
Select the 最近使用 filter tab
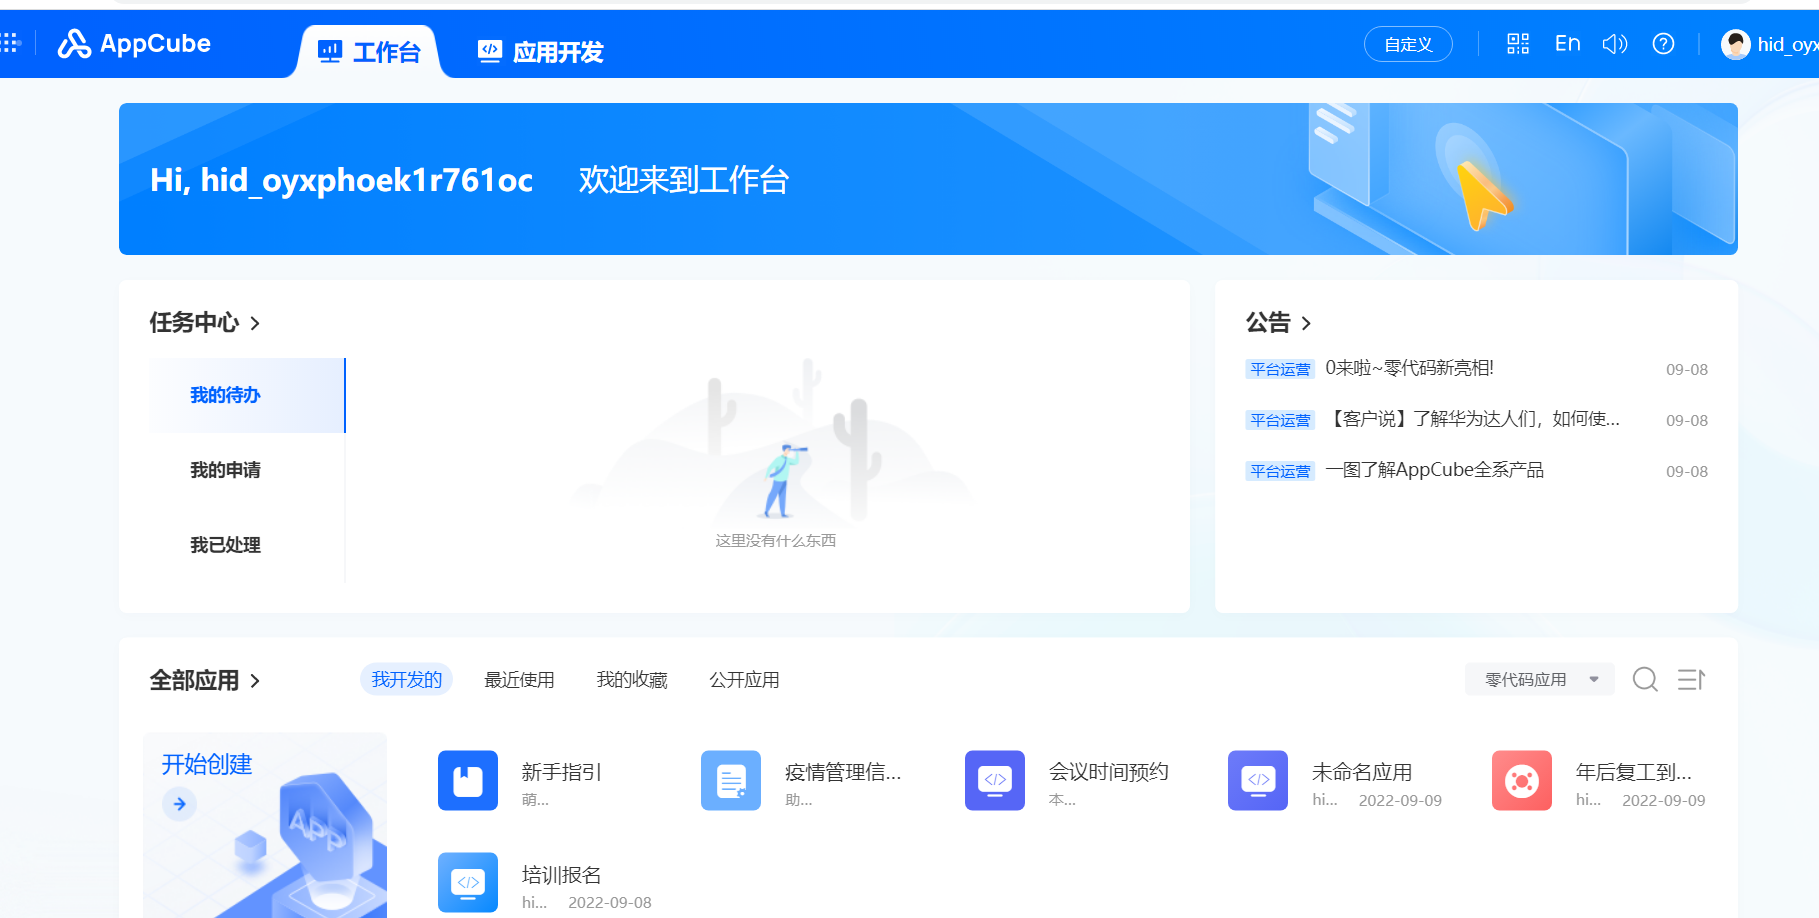click(x=519, y=679)
